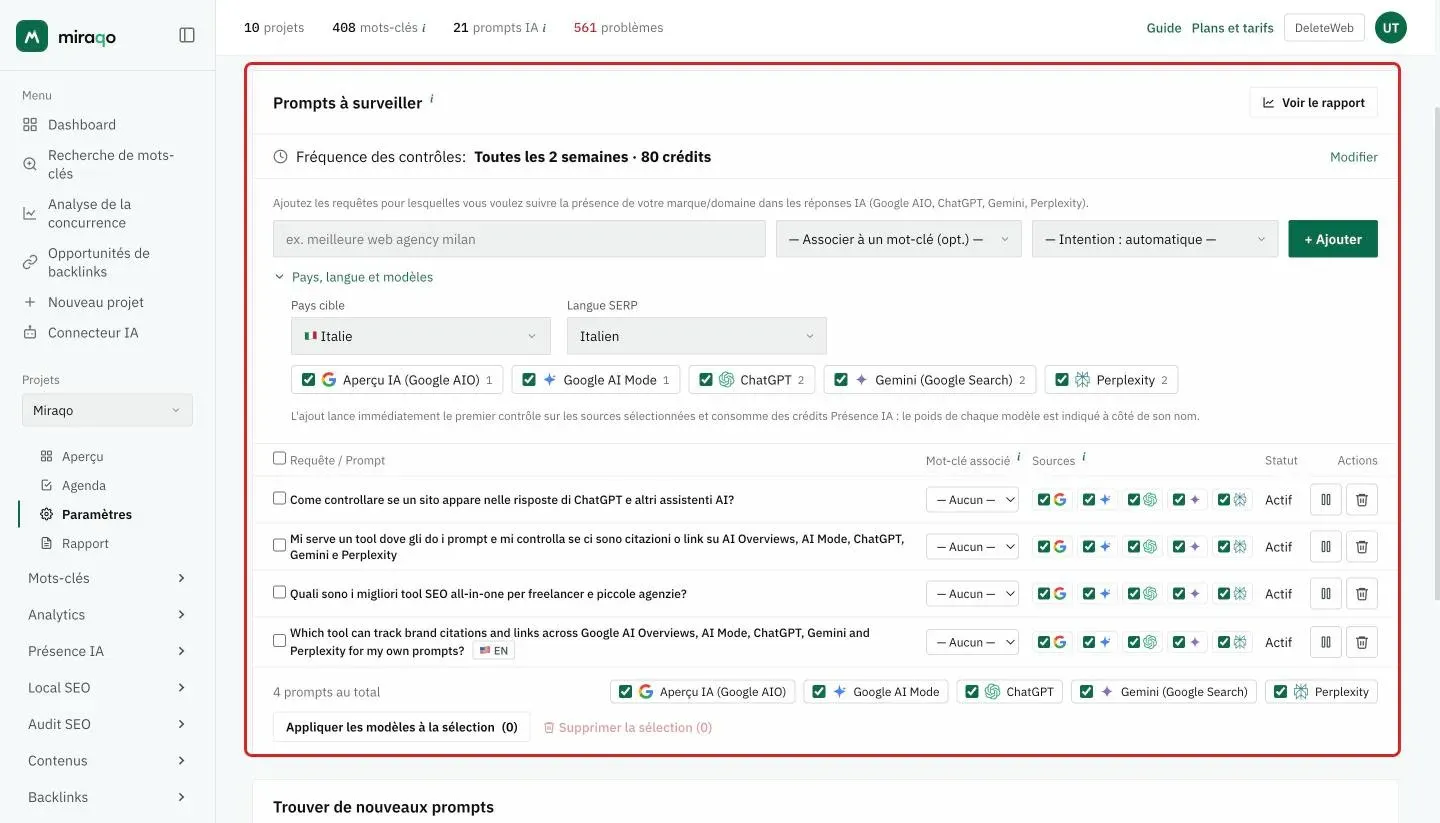This screenshot has height=823, width=1440.
Task: Click info icon beside Sources column header
Action: click(1084, 457)
